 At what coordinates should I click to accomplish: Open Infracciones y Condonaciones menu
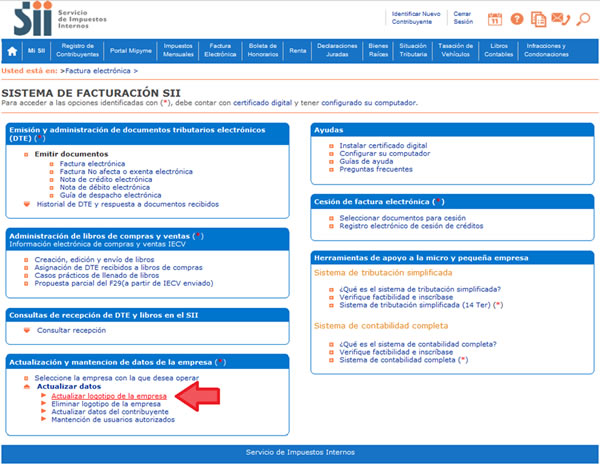point(546,50)
